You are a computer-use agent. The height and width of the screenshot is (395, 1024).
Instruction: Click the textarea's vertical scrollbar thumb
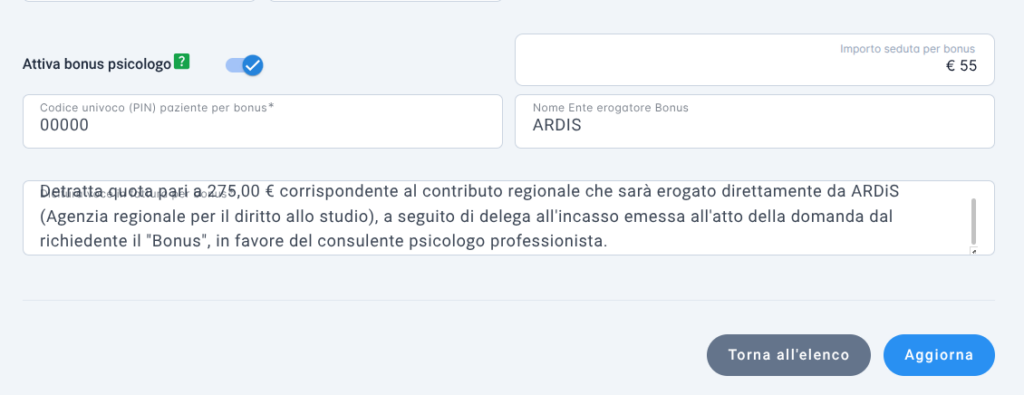click(974, 221)
